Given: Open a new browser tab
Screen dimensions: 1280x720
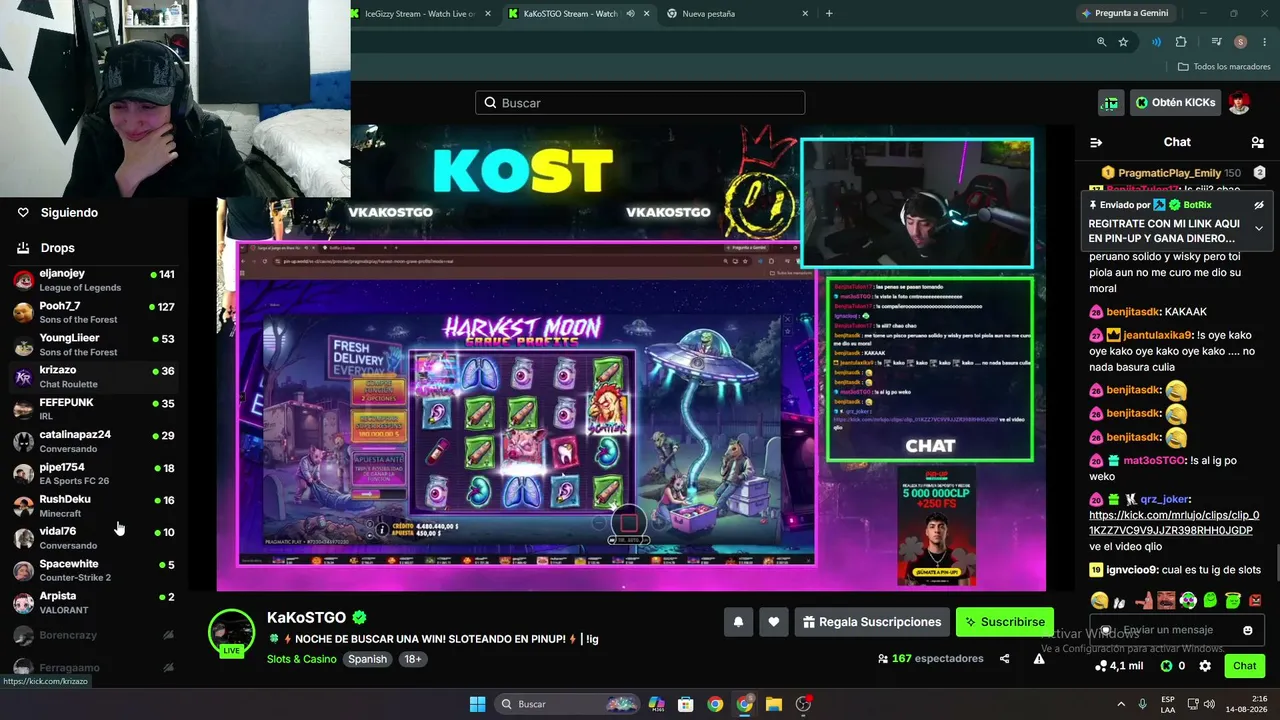Looking at the screenshot, I should (829, 14).
